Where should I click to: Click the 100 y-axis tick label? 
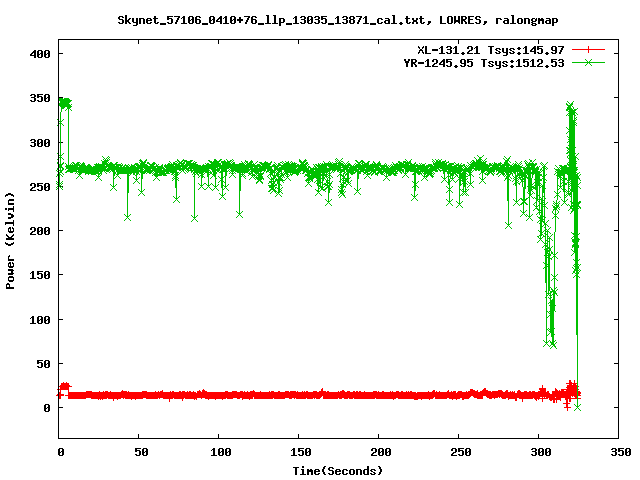tap(40, 320)
